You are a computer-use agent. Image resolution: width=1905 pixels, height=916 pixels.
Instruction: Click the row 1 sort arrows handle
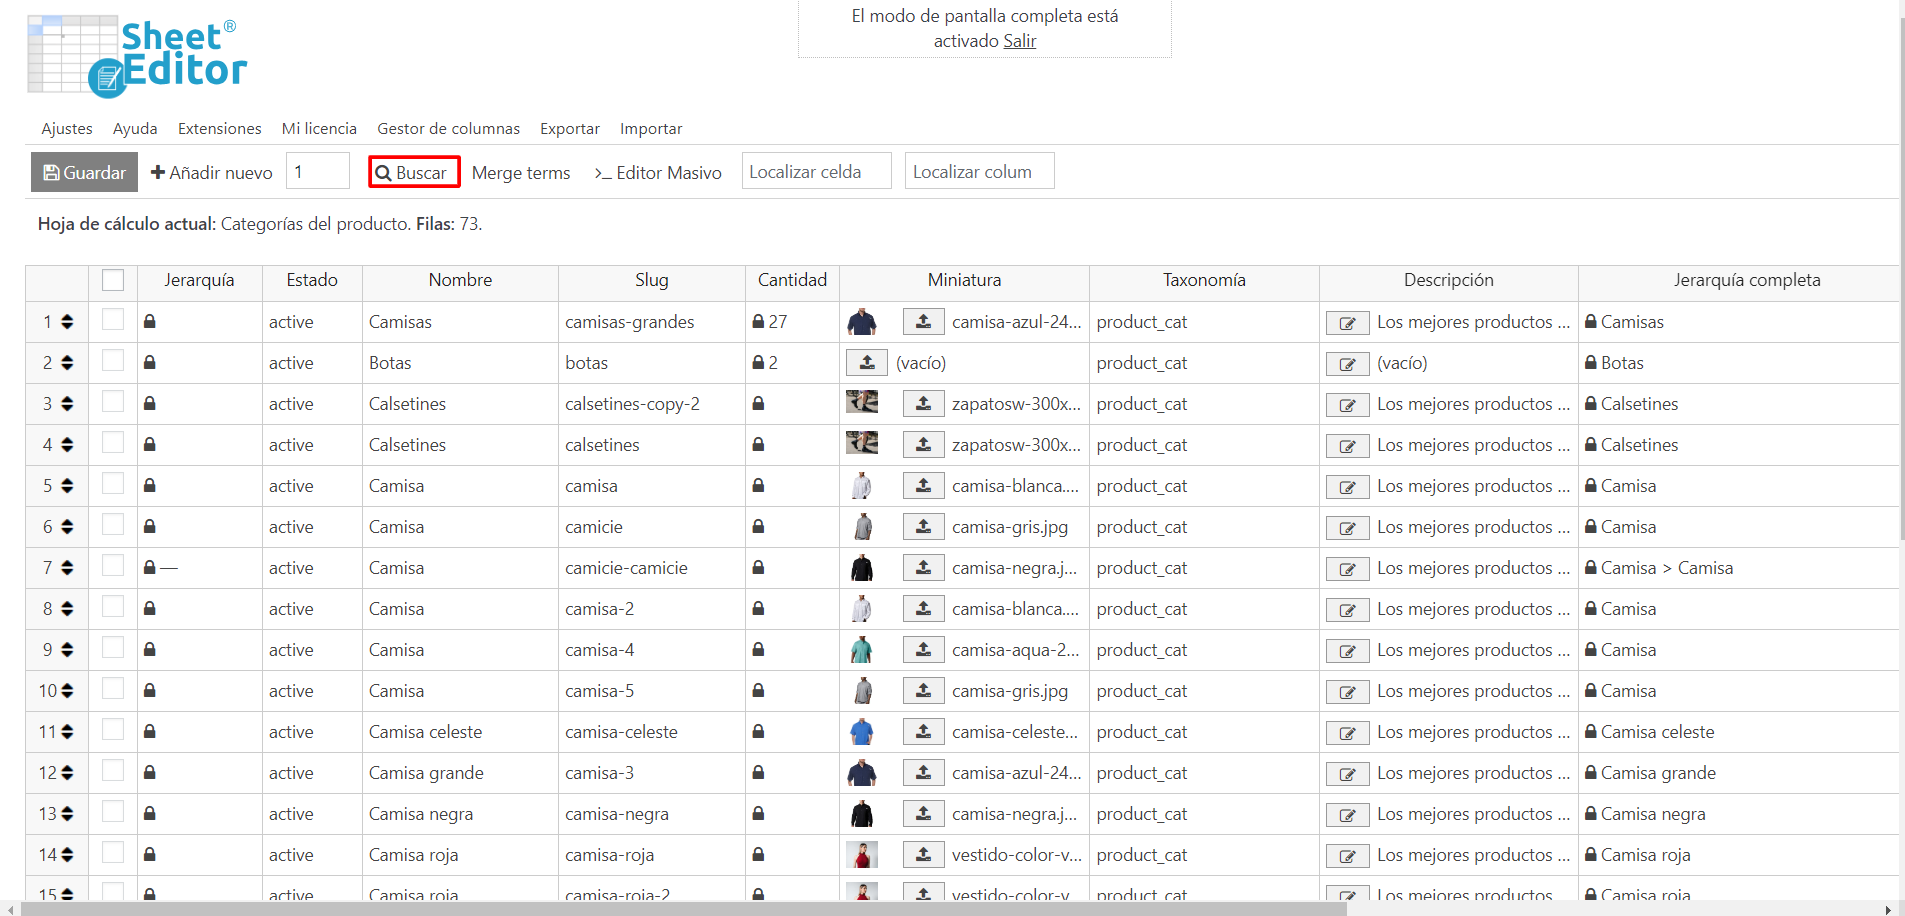[x=67, y=322]
